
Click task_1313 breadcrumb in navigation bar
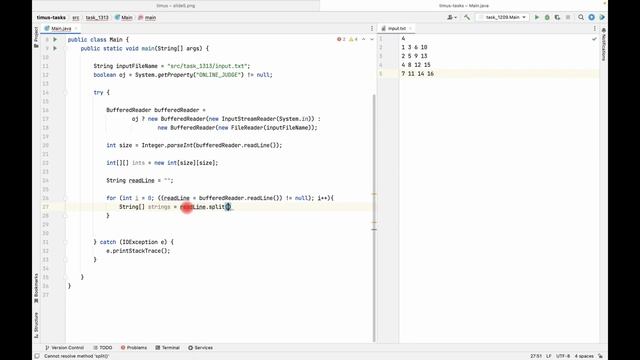point(97,18)
